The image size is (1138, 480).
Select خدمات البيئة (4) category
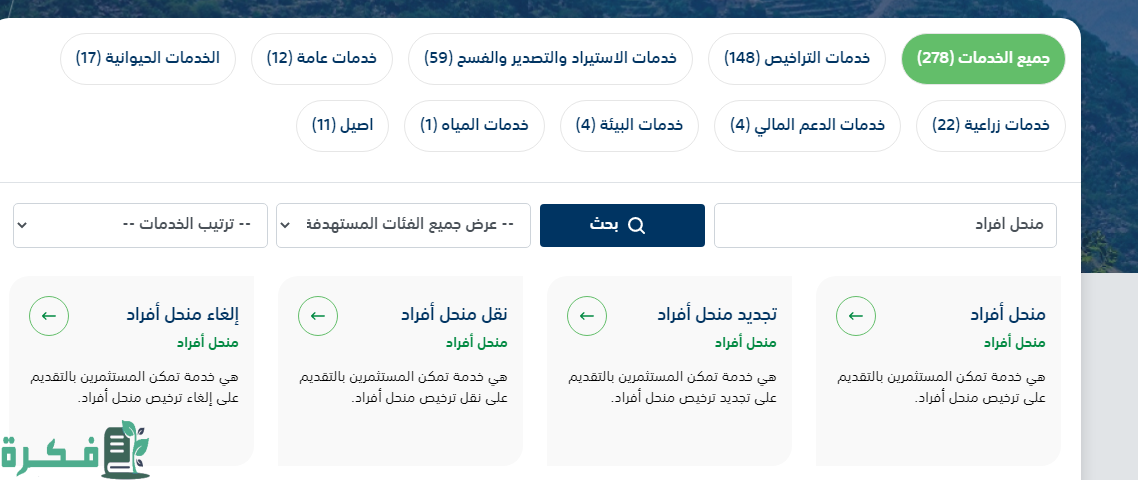pos(629,126)
